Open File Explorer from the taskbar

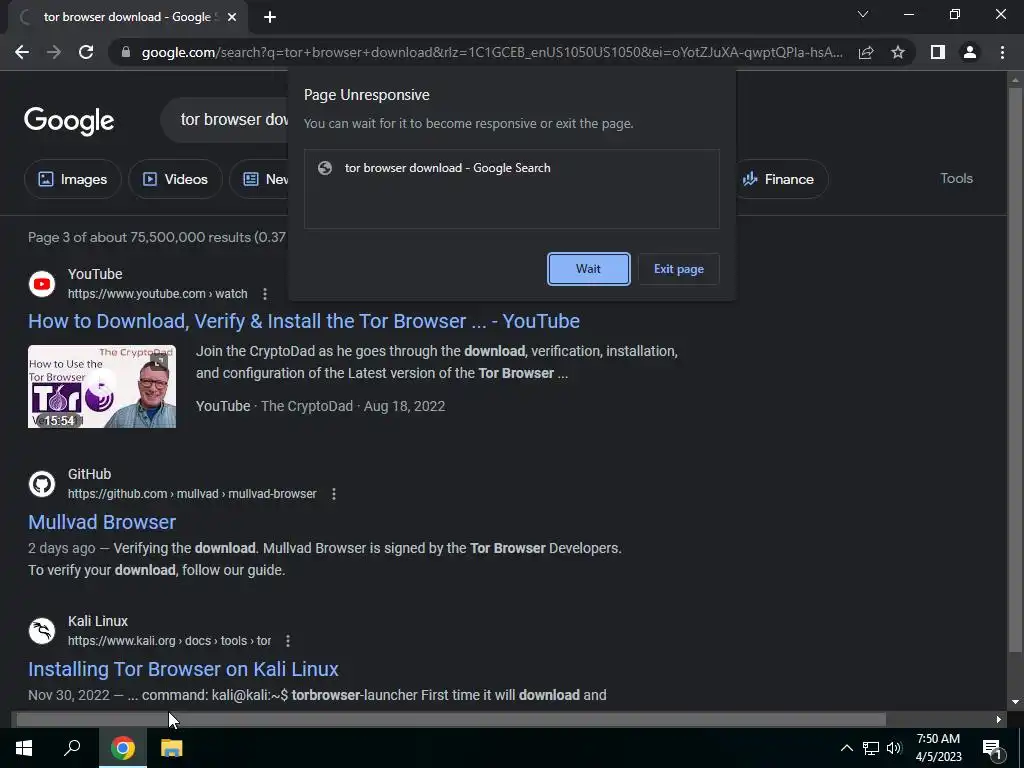pos(172,748)
